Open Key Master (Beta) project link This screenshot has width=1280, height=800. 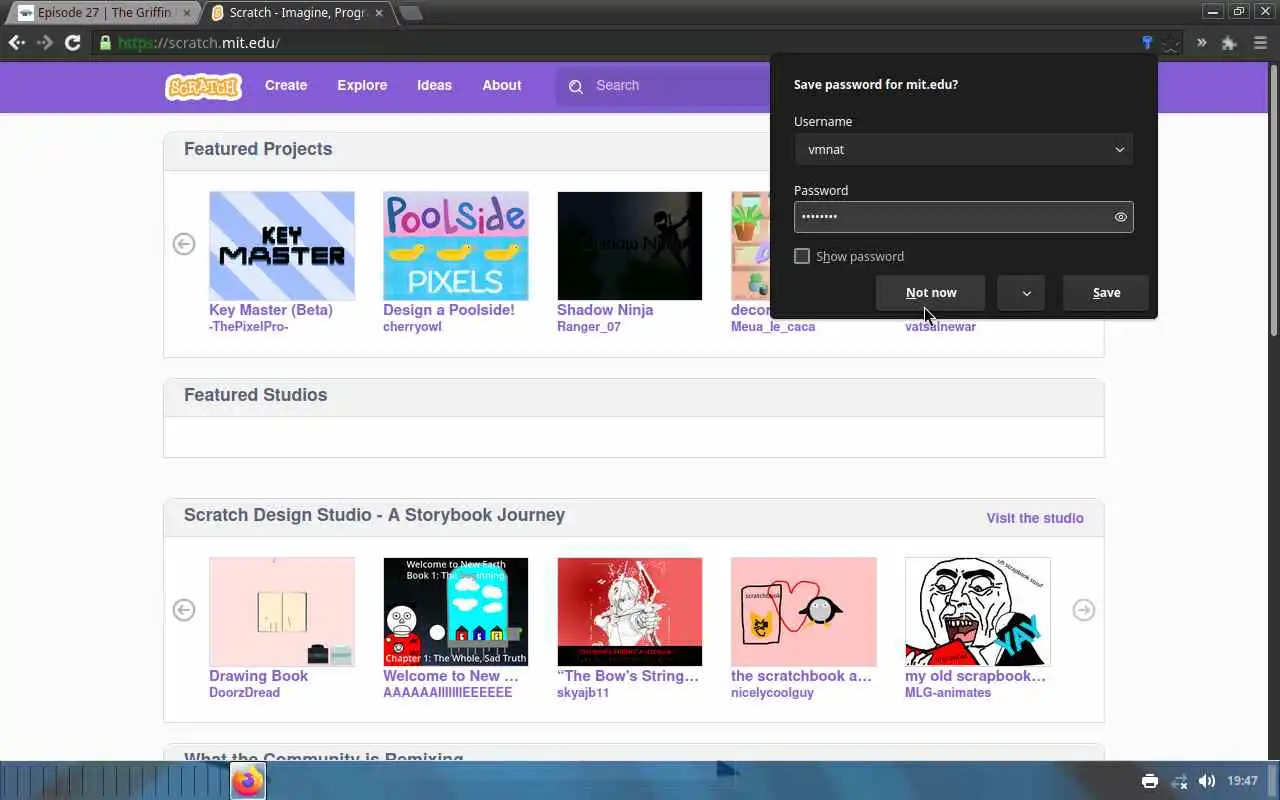coord(271,310)
